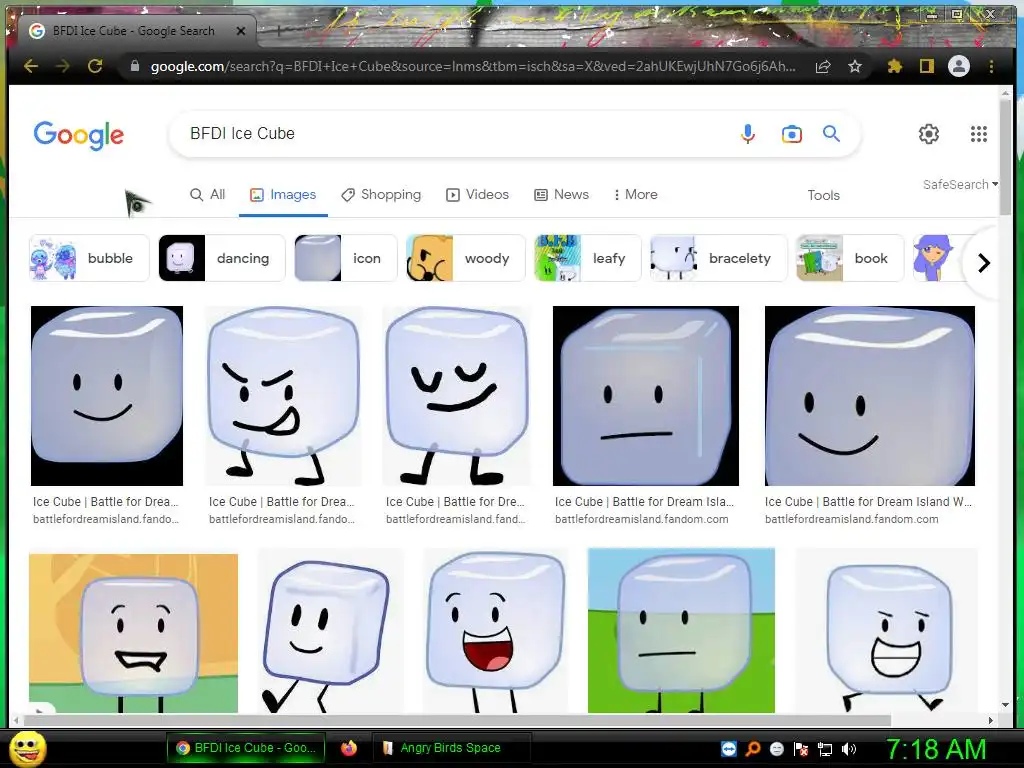
Task: Open the SafeSearch dropdown
Action: pyautogui.click(x=960, y=185)
